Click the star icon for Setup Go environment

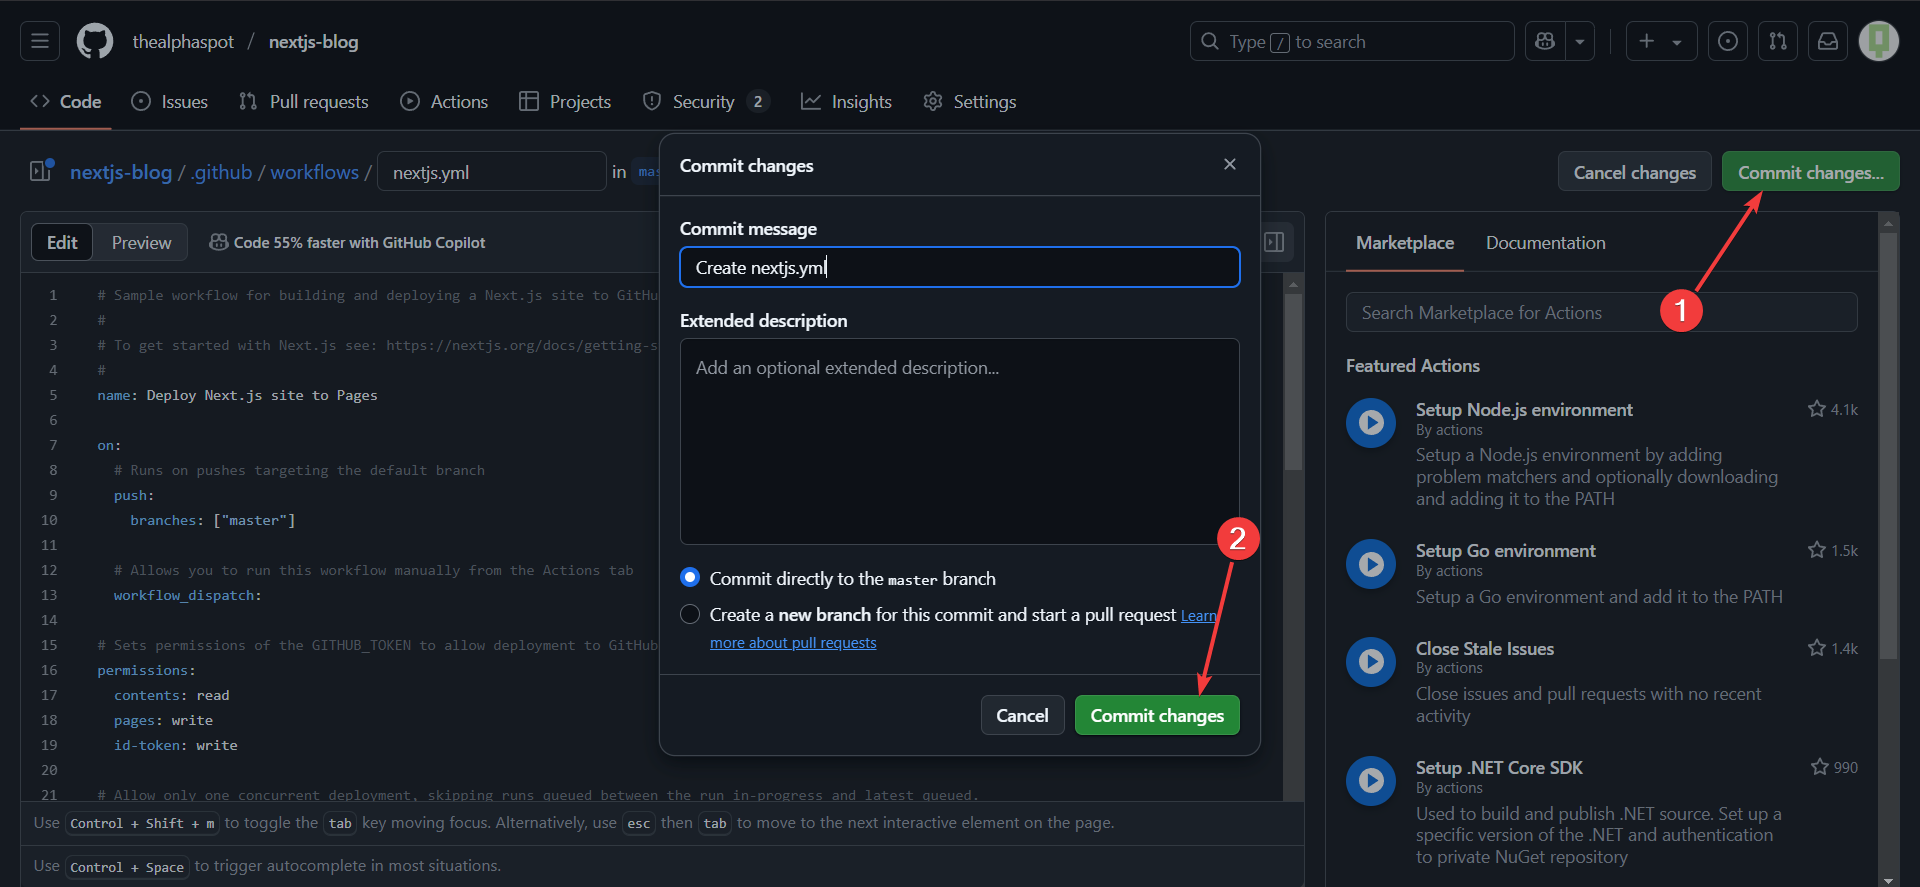tap(1817, 550)
